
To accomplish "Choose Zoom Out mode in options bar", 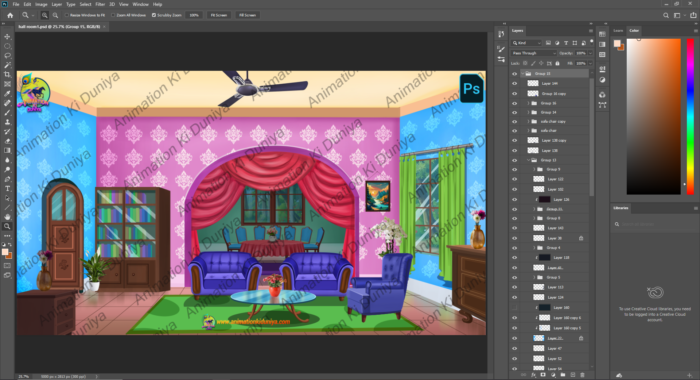I will (x=55, y=15).
